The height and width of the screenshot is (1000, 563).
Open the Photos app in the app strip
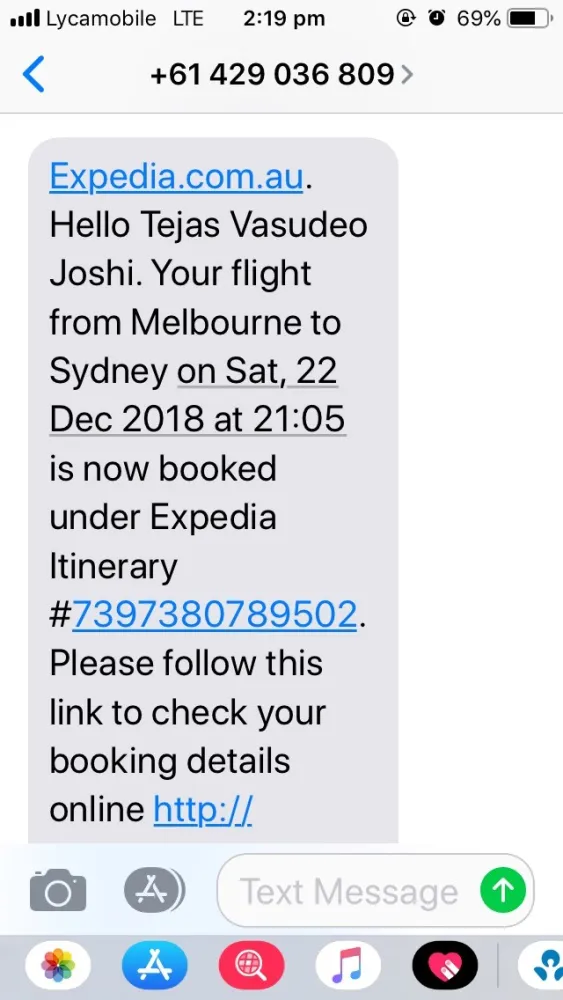[58, 965]
